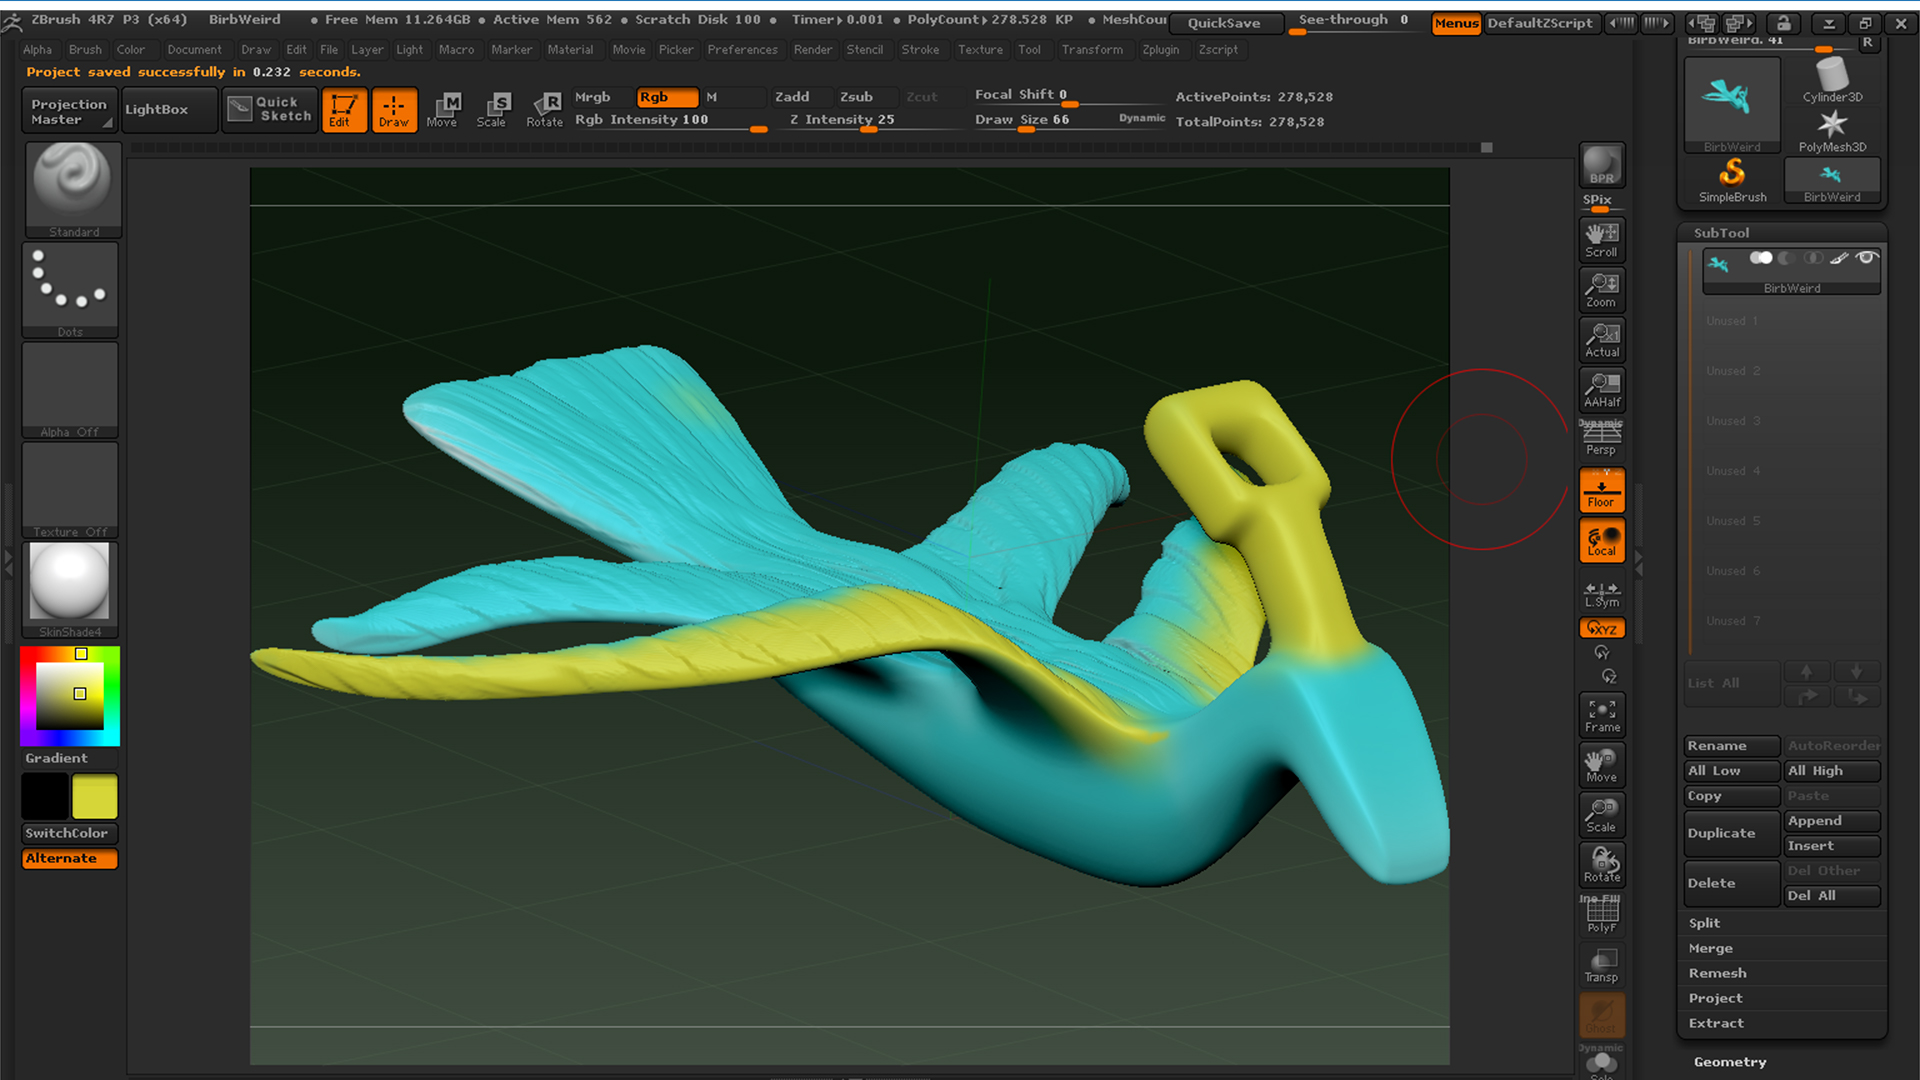Open the Dots stroke picker
The width and height of the screenshot is (1920, 1080).
70,289
